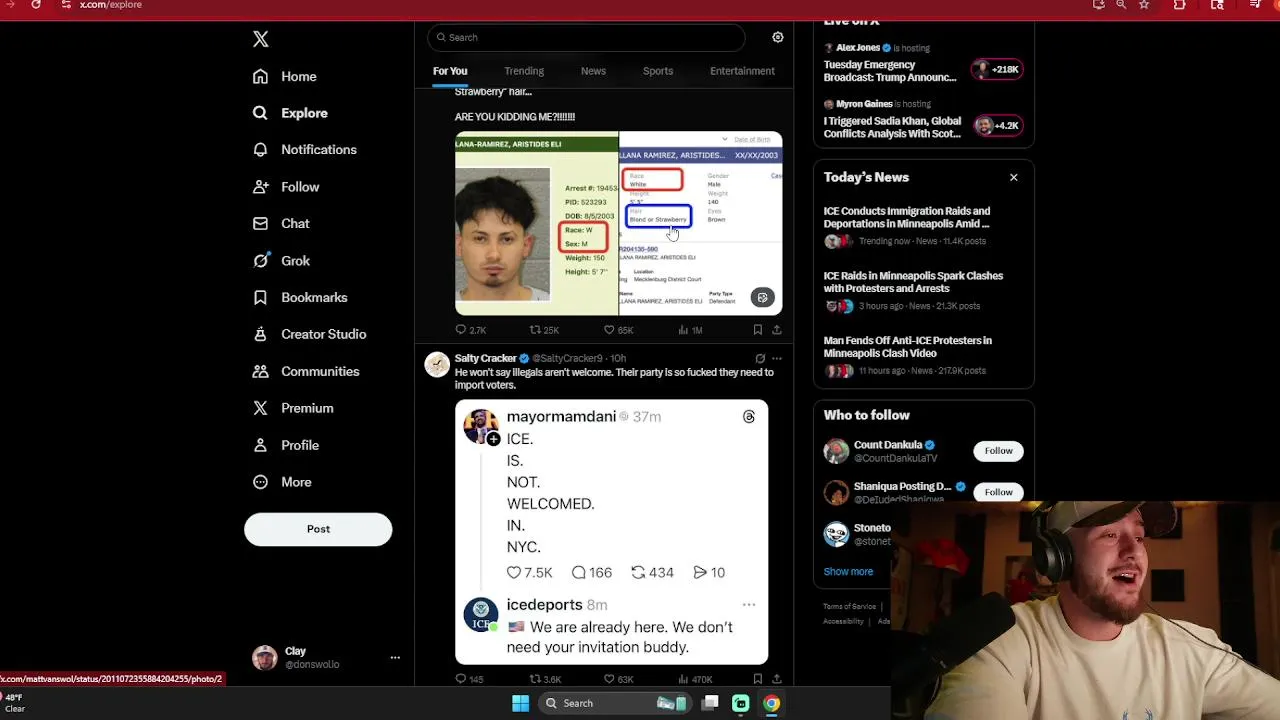
Task: Open Explore from the sidebar
Action: (x=291, y=113)
